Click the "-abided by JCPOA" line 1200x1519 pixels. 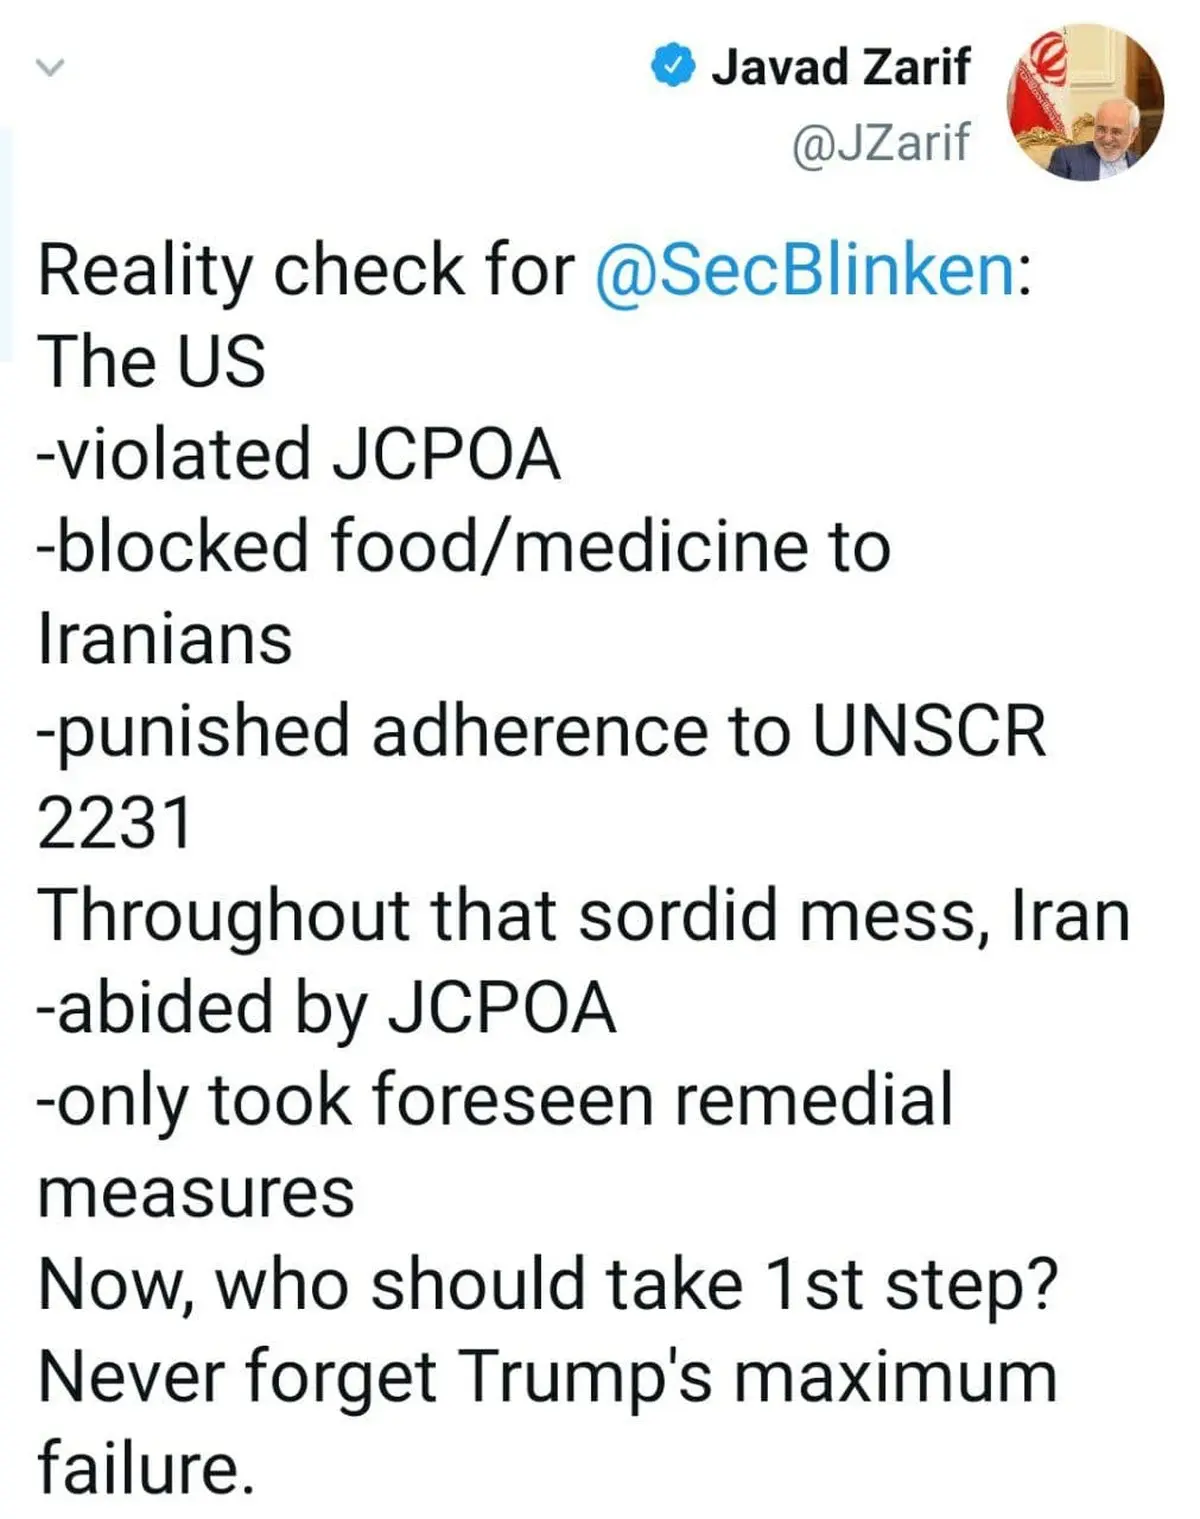coord(326,1008)
